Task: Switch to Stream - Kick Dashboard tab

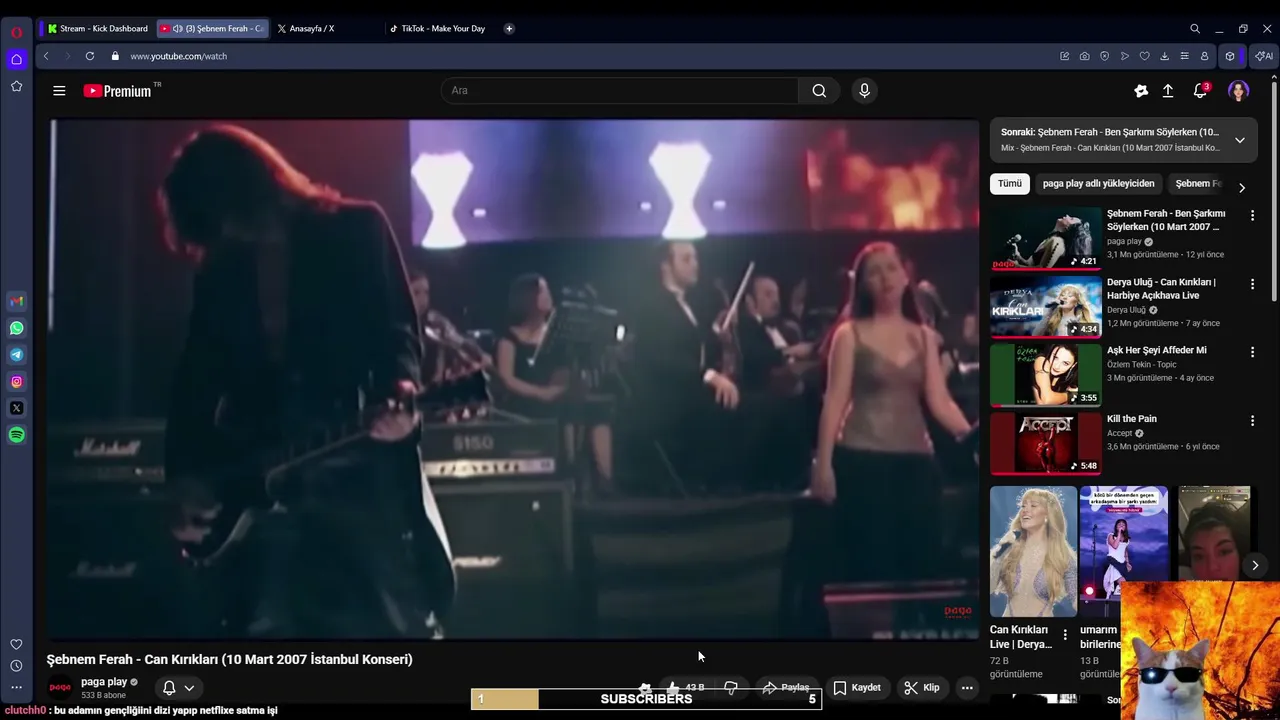Action: [97, 29]
